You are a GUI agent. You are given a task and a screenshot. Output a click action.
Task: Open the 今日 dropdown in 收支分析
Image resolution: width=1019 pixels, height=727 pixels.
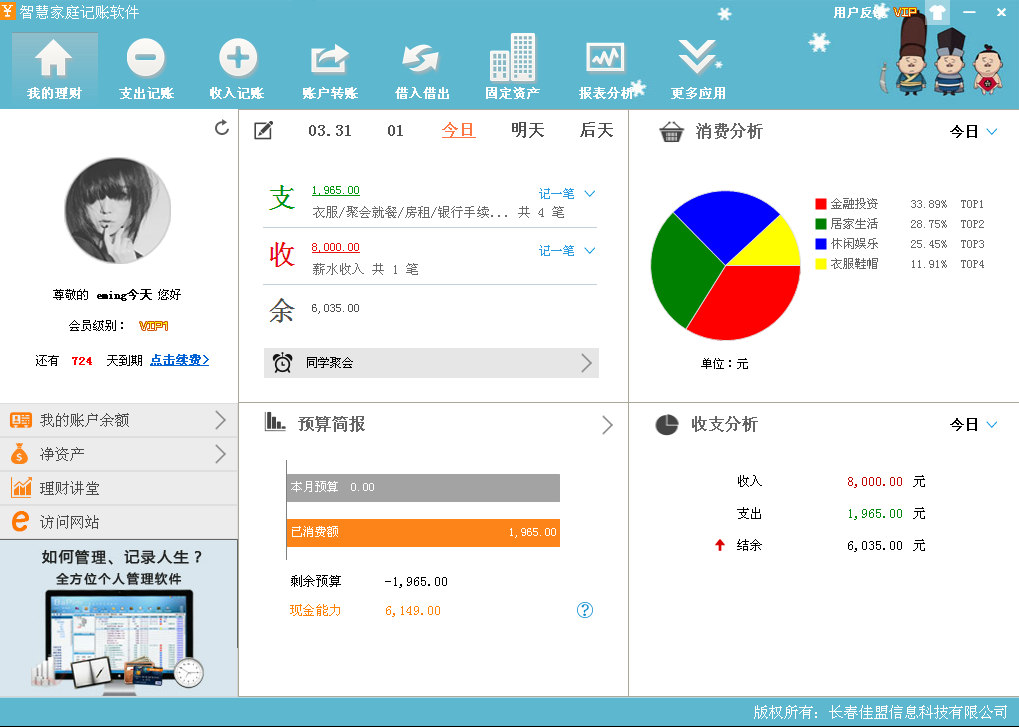(974, 425)
